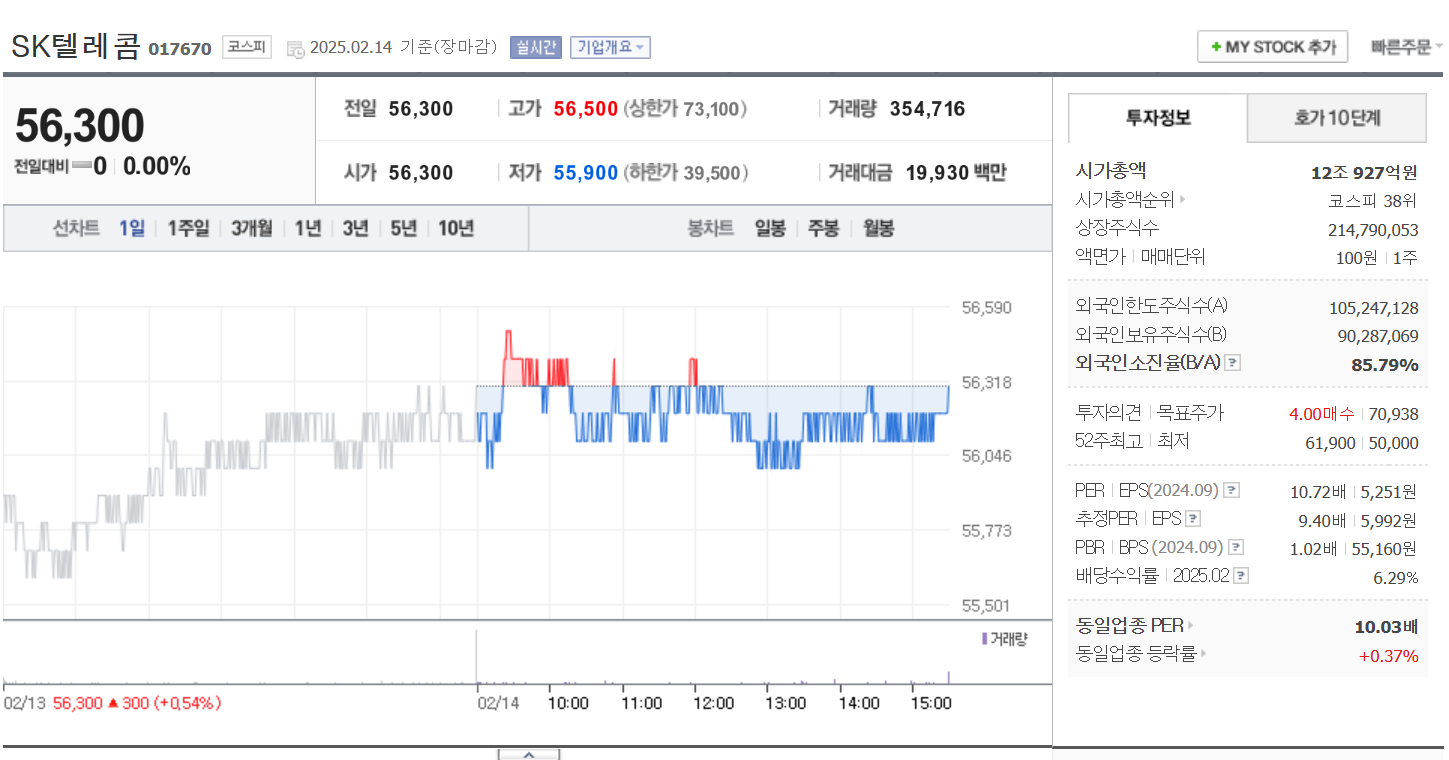This screenshot has width=1449, height=760.
Task: Click the calendar icon before the 2025.02.14 date
Action: coord(294,47)
